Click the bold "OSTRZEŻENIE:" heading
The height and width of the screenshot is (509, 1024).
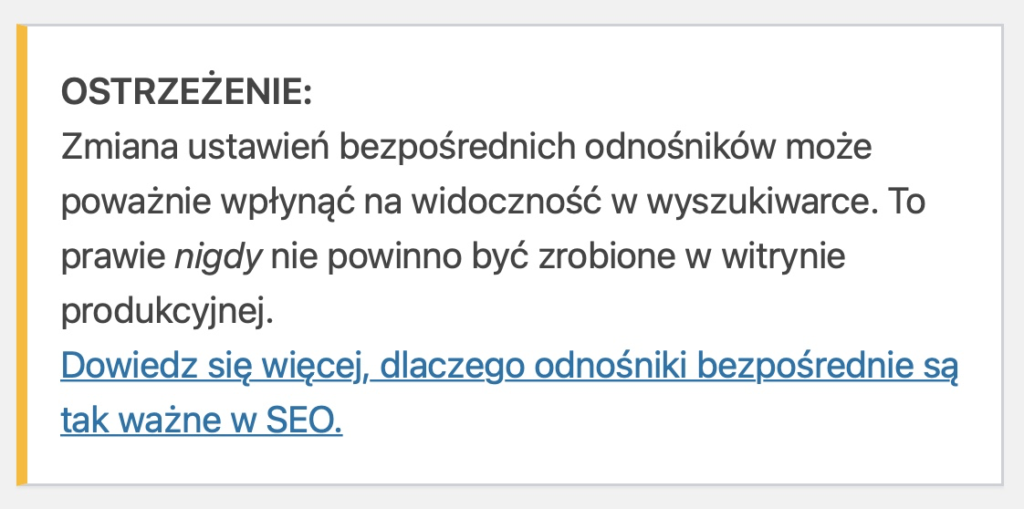pos(187,93)
